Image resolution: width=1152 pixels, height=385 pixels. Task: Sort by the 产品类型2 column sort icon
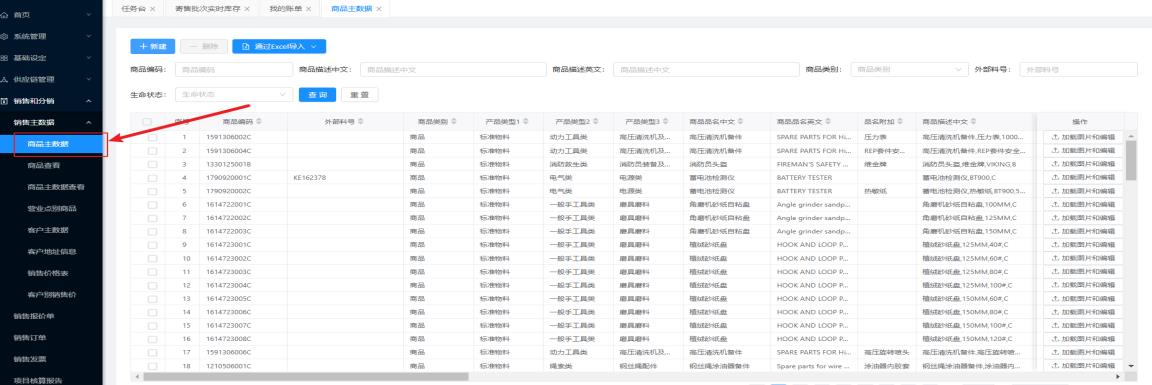597,121
